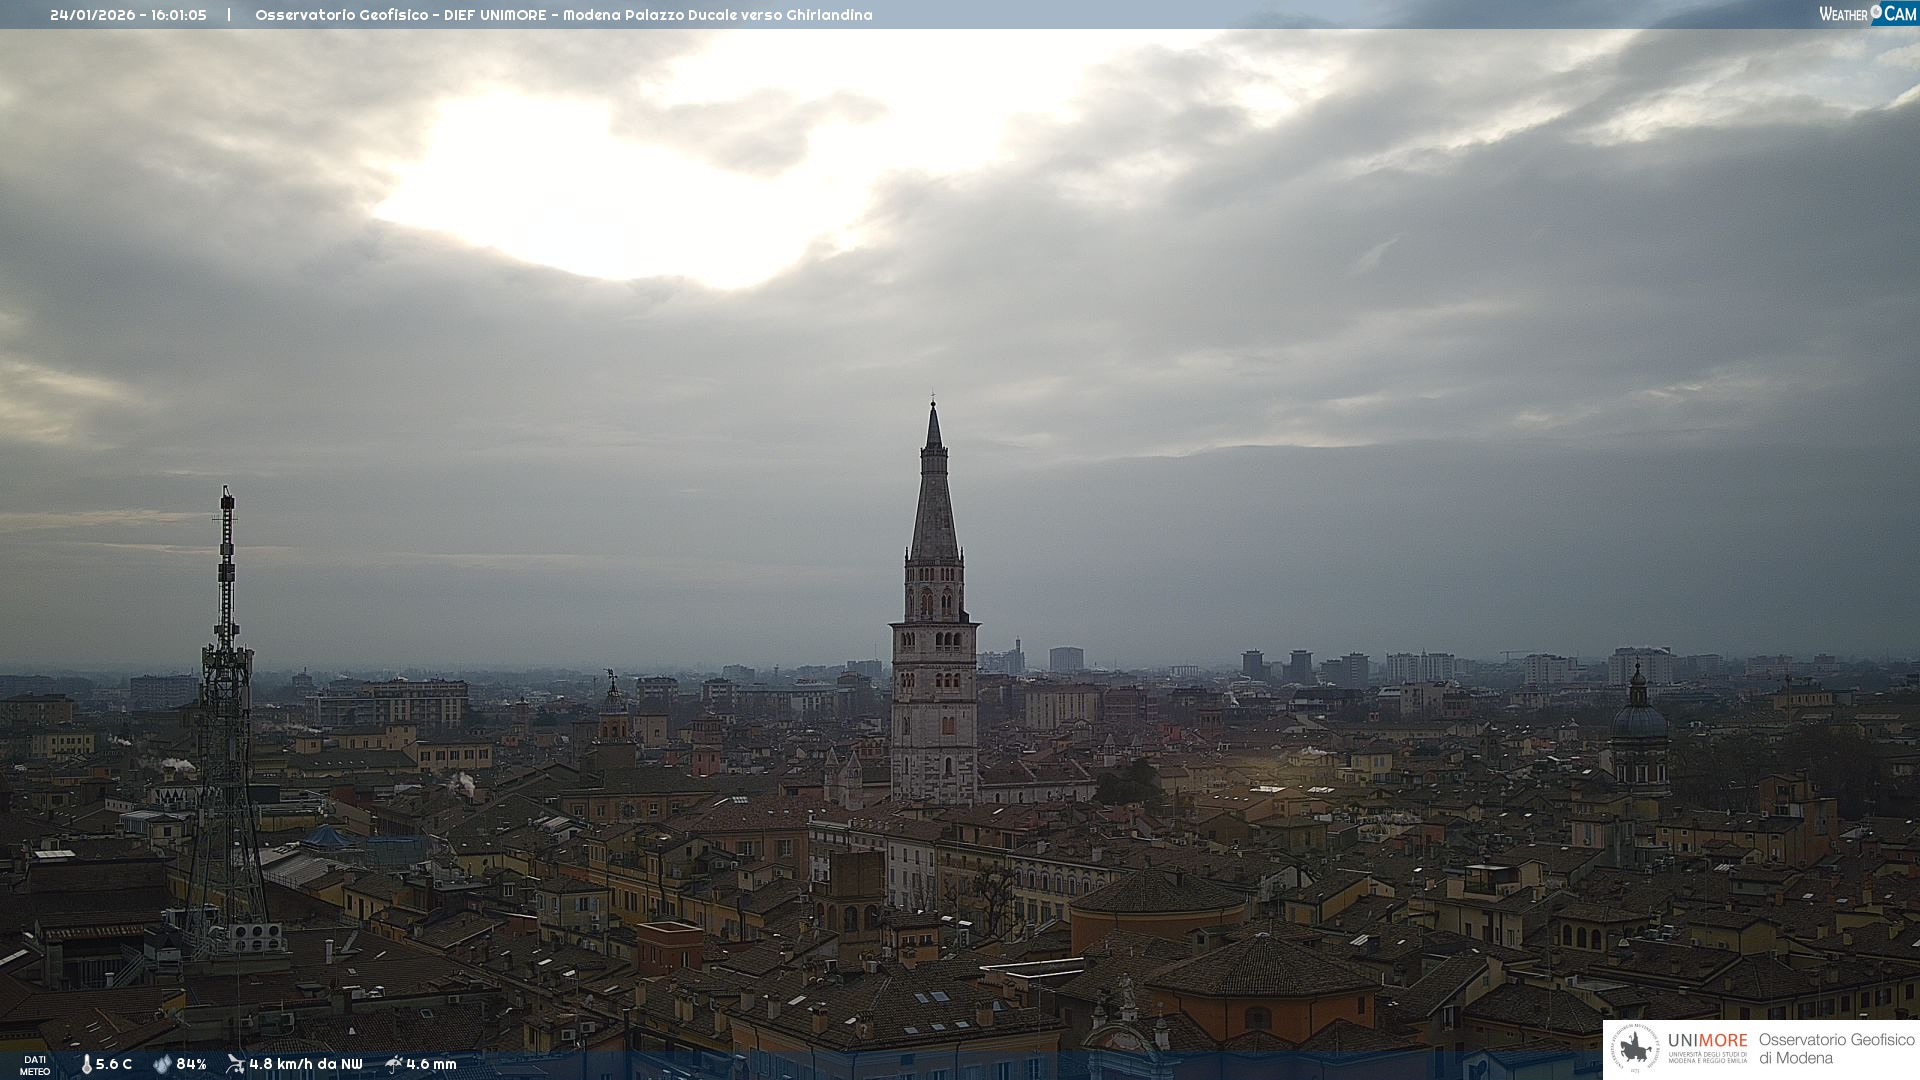The height and width of the screenshot is (1080, 1920).
Task: Click the DATI METEO label
Action: coord(35,1065)
